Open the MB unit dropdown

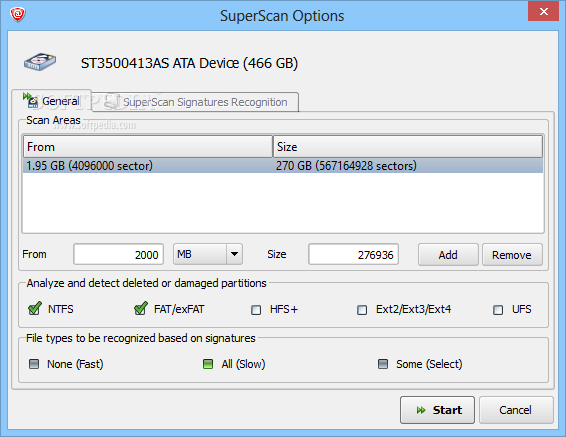coord(208,254)
